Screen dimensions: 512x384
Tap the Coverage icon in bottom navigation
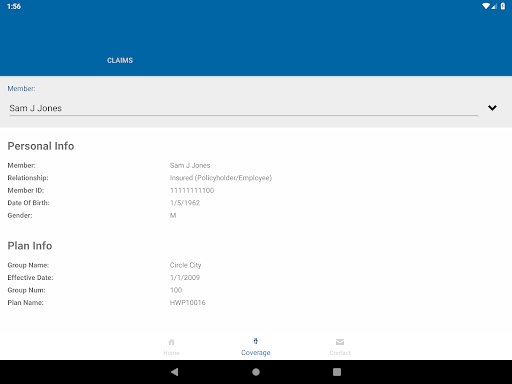[256, 341]
